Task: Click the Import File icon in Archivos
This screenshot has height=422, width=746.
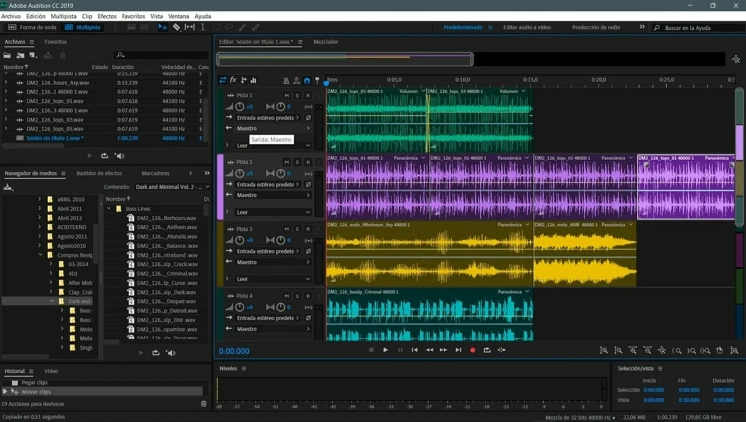Action: click(20, 56)
